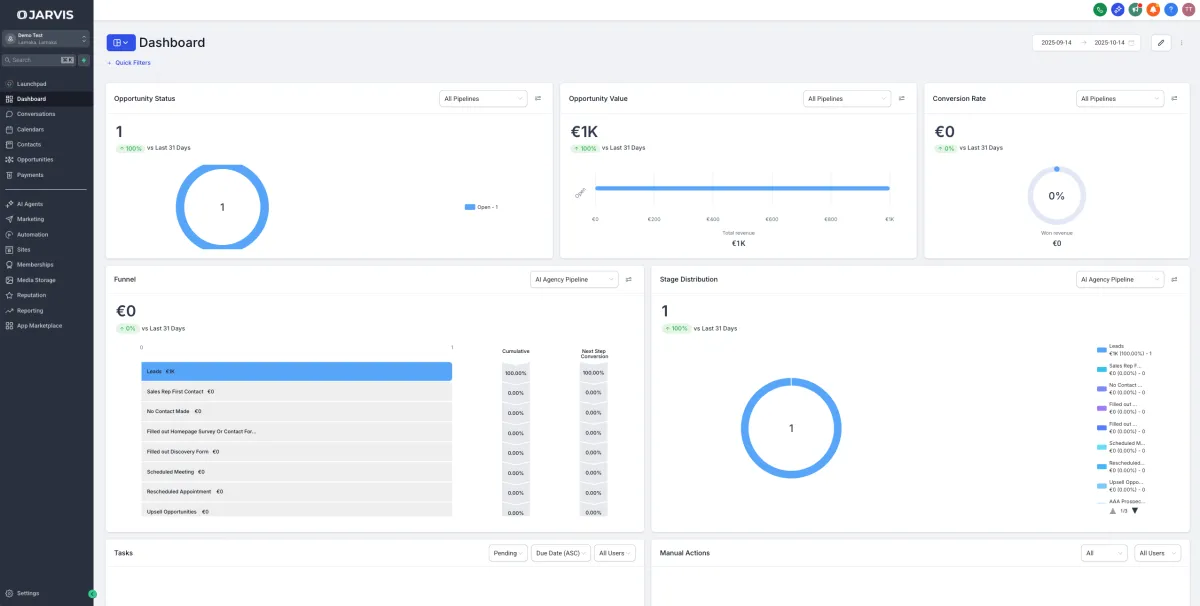Open Memberships in the sidebar
1200x606 pixels.
click(x=46, y=265)
